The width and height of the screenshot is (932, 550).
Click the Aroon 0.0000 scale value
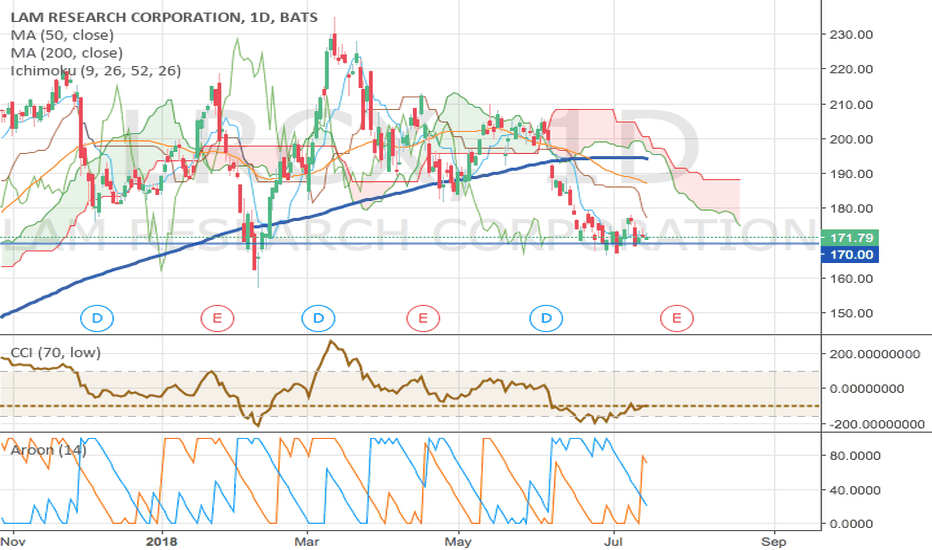click(x=852, y=524)
